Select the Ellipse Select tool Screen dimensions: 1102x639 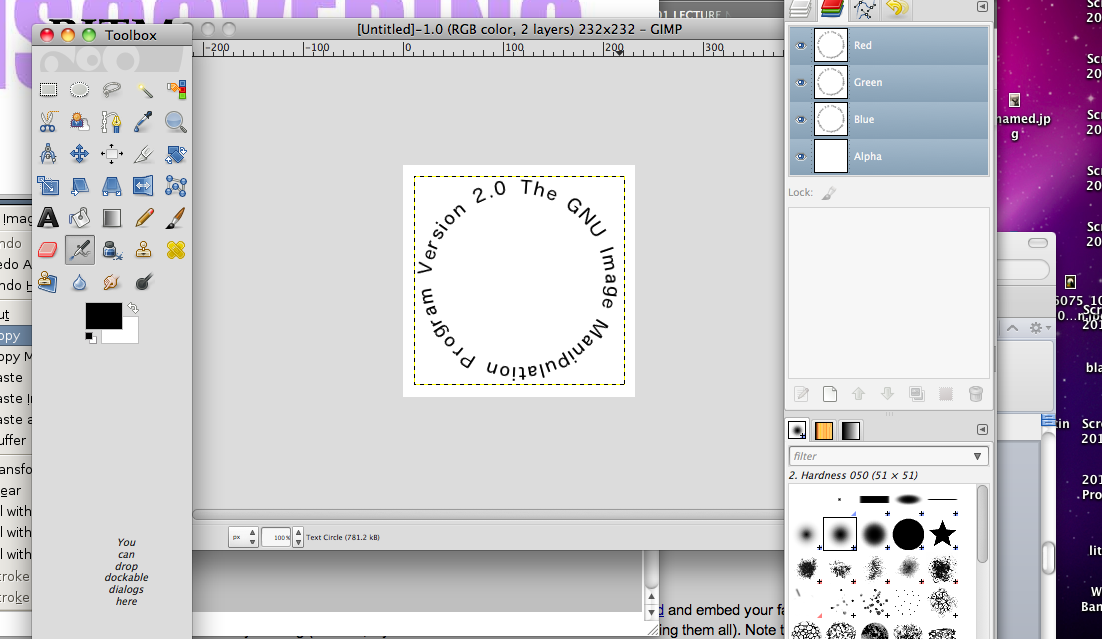79,89
